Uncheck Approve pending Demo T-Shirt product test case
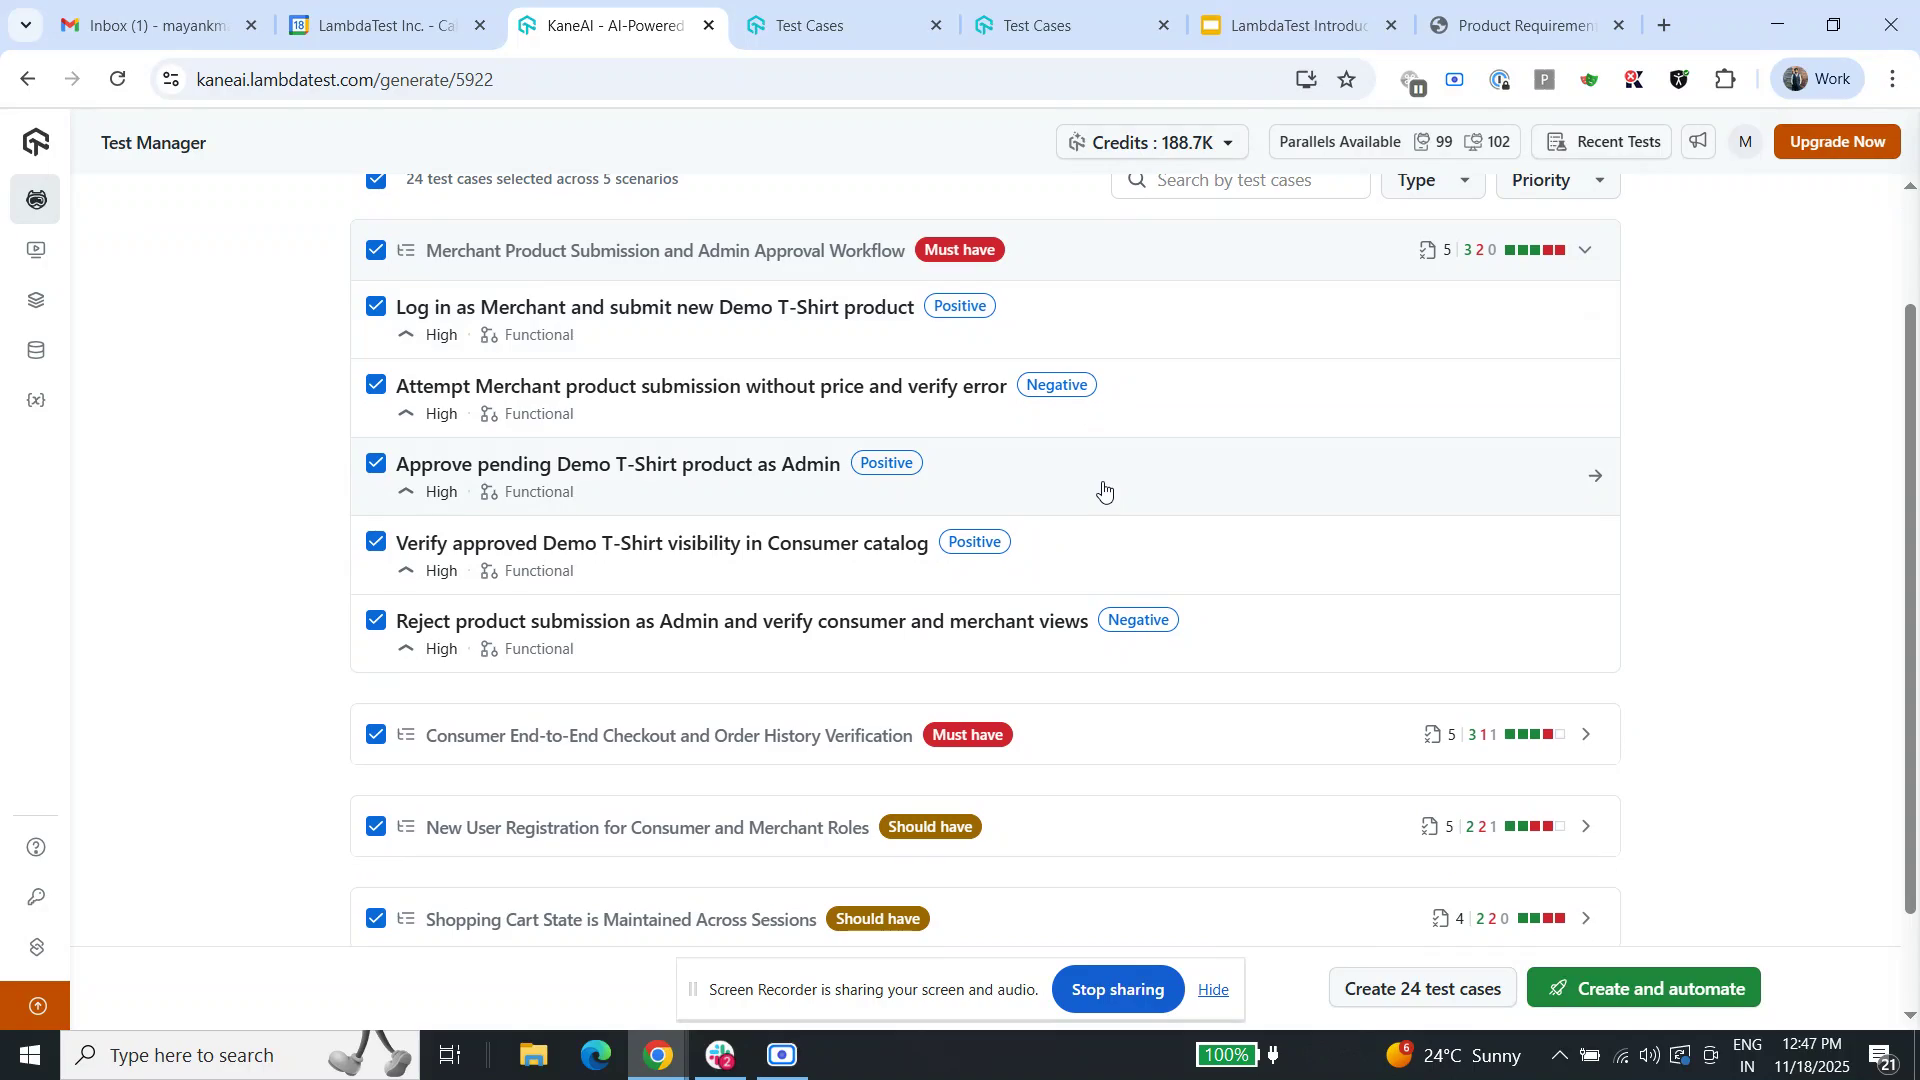This screenshot has width=1920, height=1080. [x=376, y=462]
